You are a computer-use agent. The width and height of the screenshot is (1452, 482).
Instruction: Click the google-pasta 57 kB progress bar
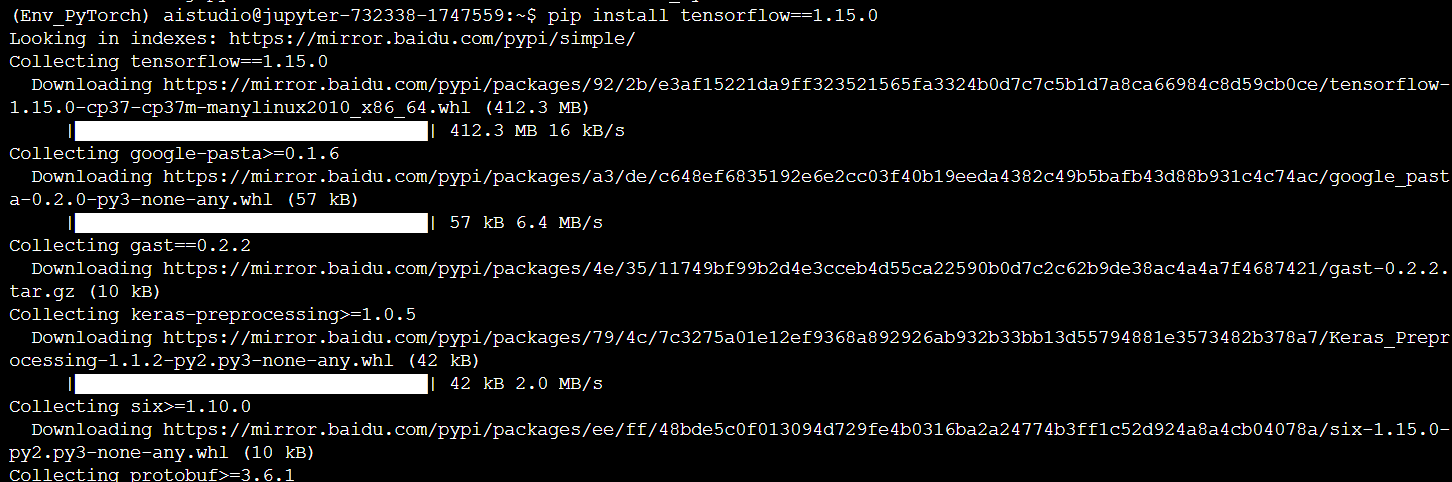tap(252, 223)
